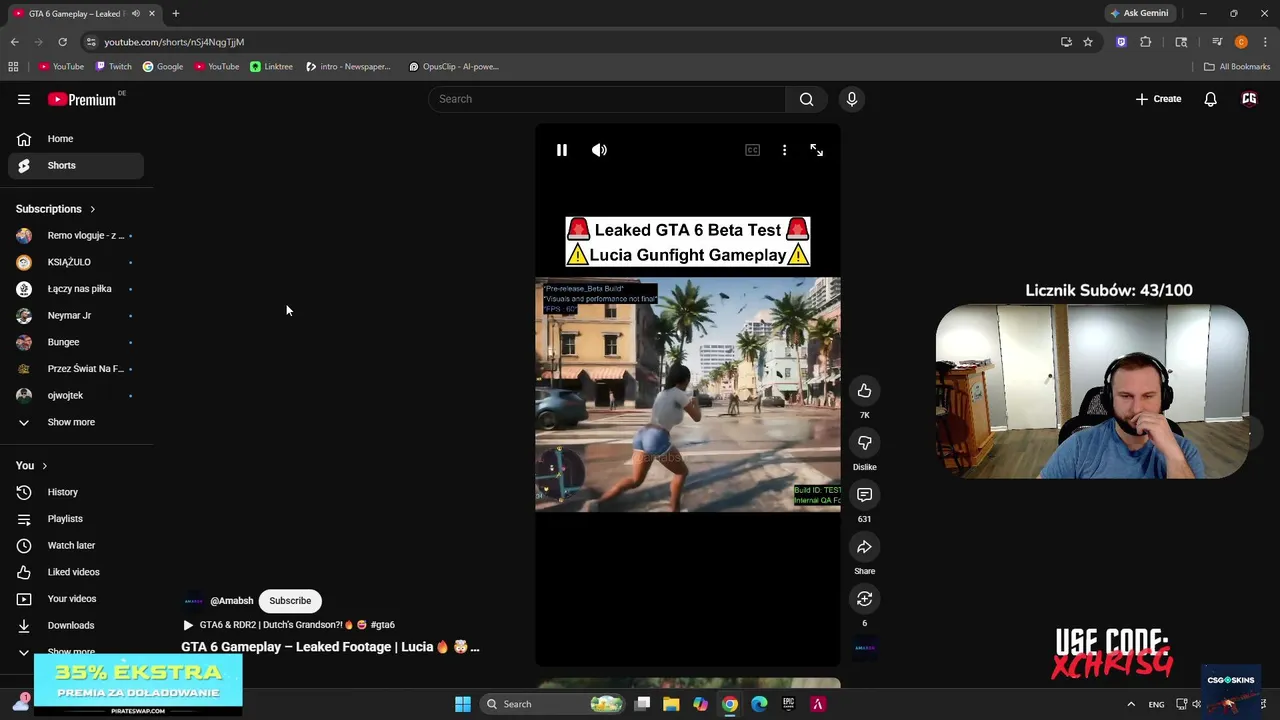1280x720 pixels.
Task: Pause the Shorts video
Action: pyautogui.click(x=562, y=150)
